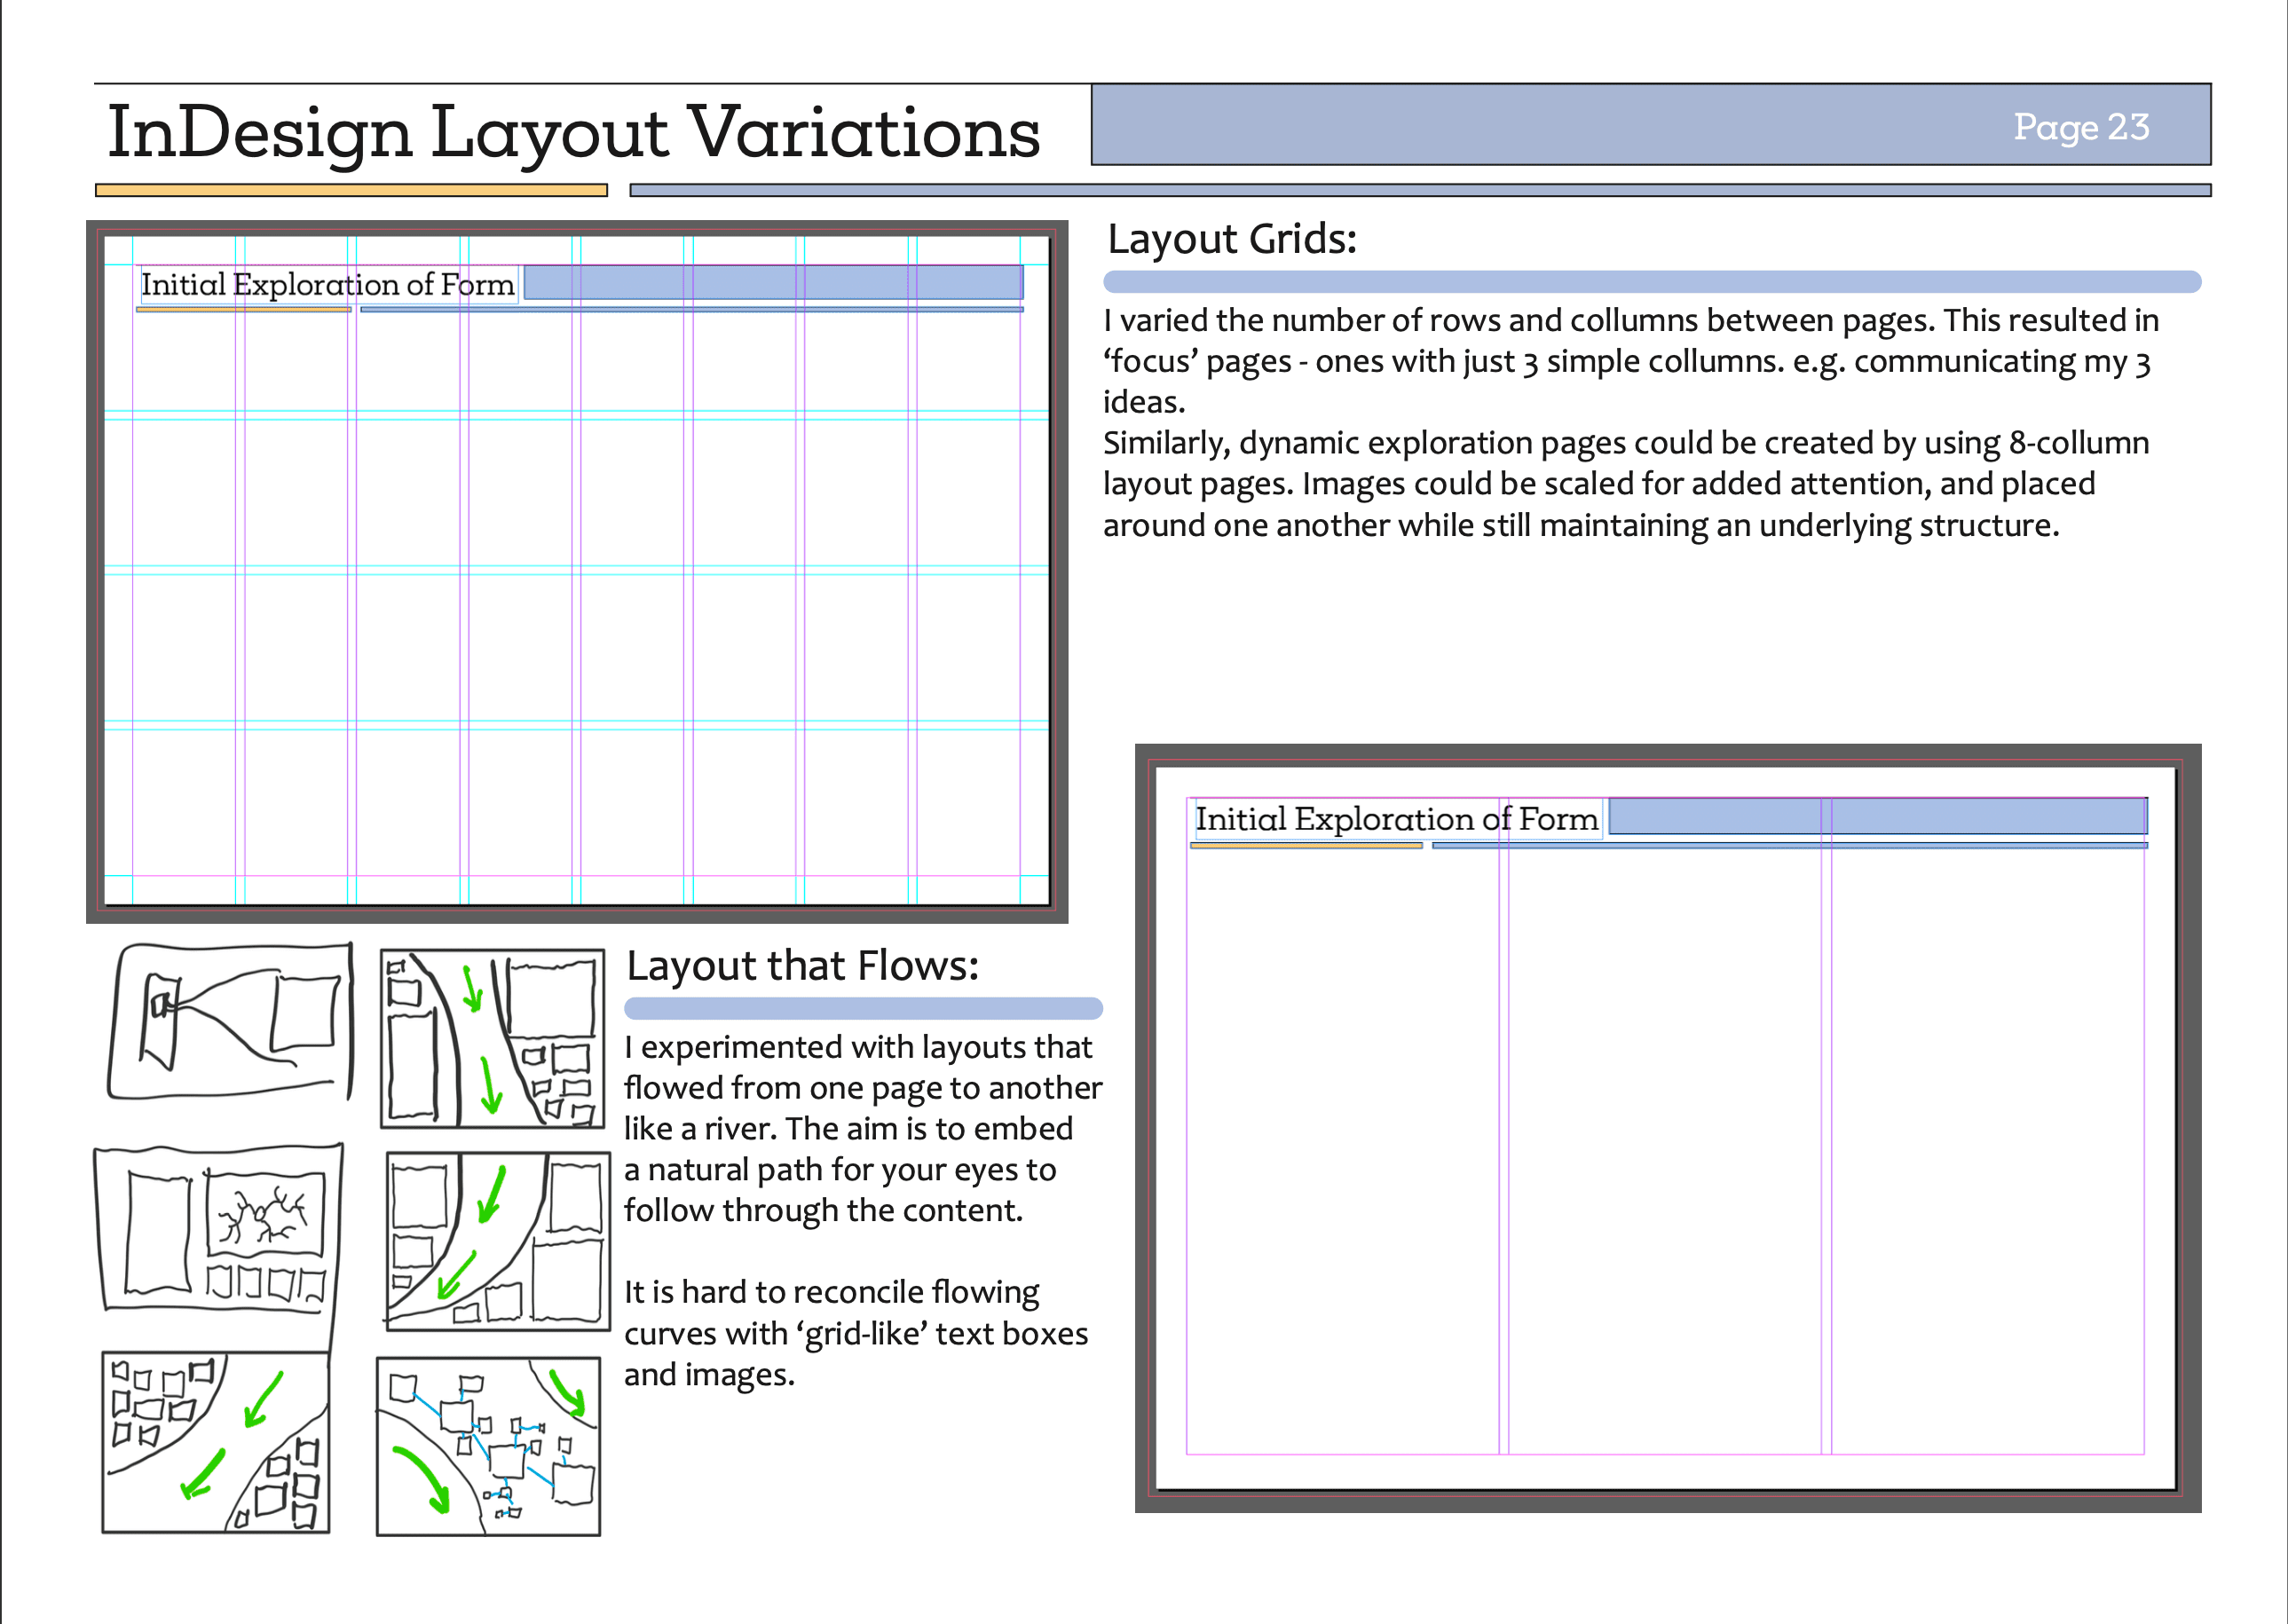This screenshot has height=1624, width=2288.
Task: Click the funnel-shaped layout sketch
Action: pos(231,1021)
